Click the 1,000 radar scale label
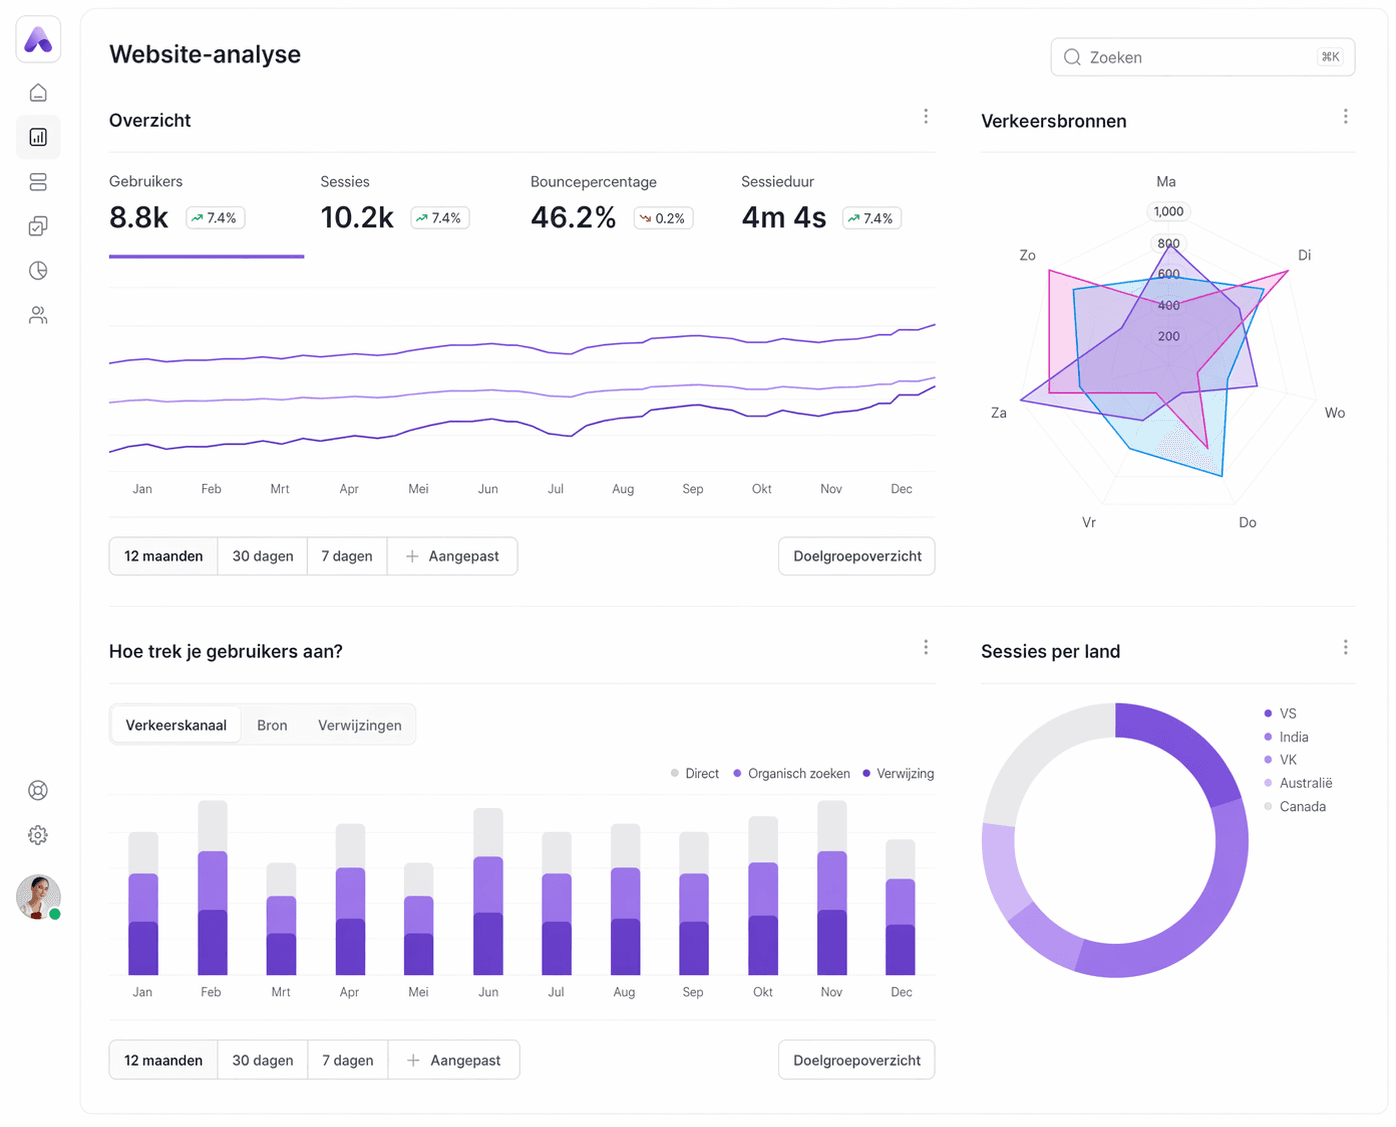The height and width of the screenshot is (1127, 1396). [x=1168, y=212]
